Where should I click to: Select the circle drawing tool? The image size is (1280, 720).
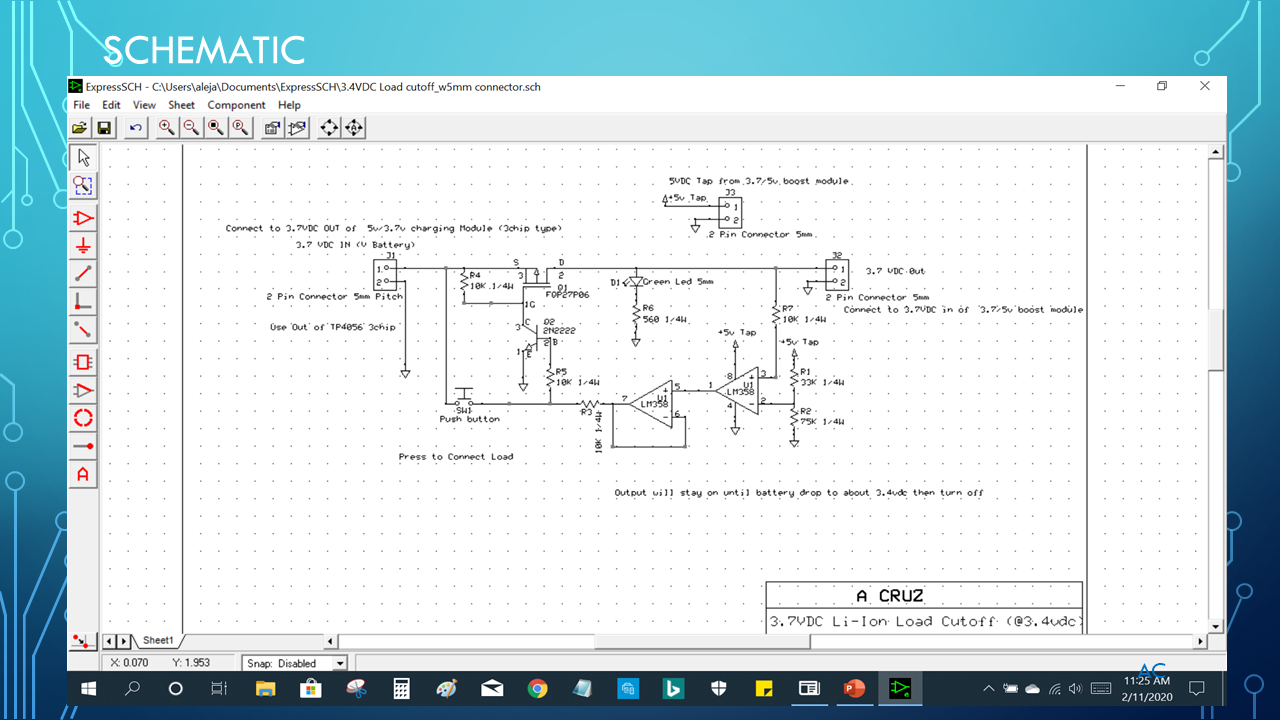[x=83, y=417]
